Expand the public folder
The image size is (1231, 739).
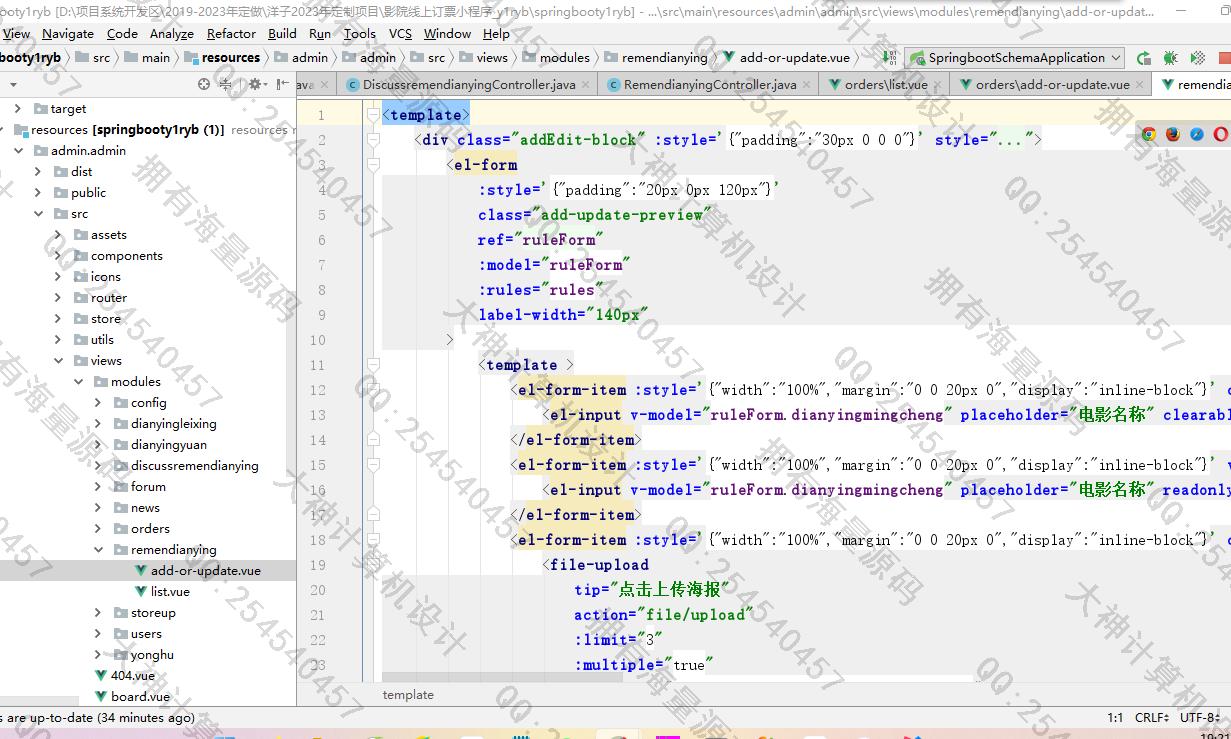click(x=38, y=192)
